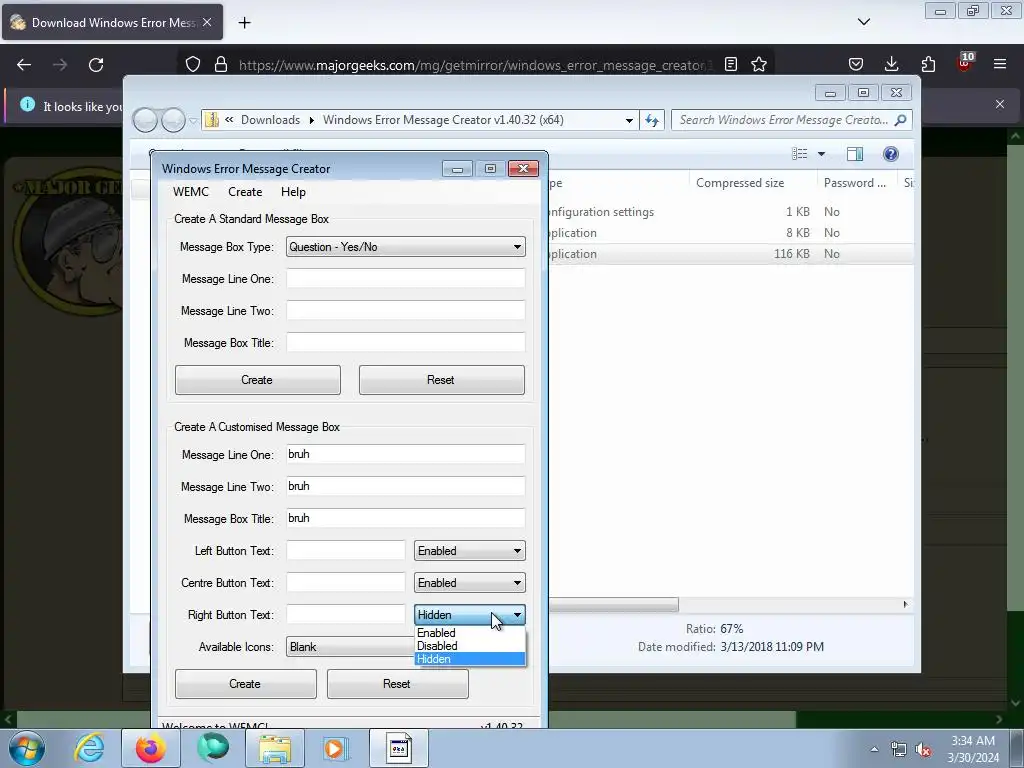The height and width of the screenshot is (768, 1024).
Task: Open the Explorer view options dropdown arrow
Action: click(x=822, y=154)
